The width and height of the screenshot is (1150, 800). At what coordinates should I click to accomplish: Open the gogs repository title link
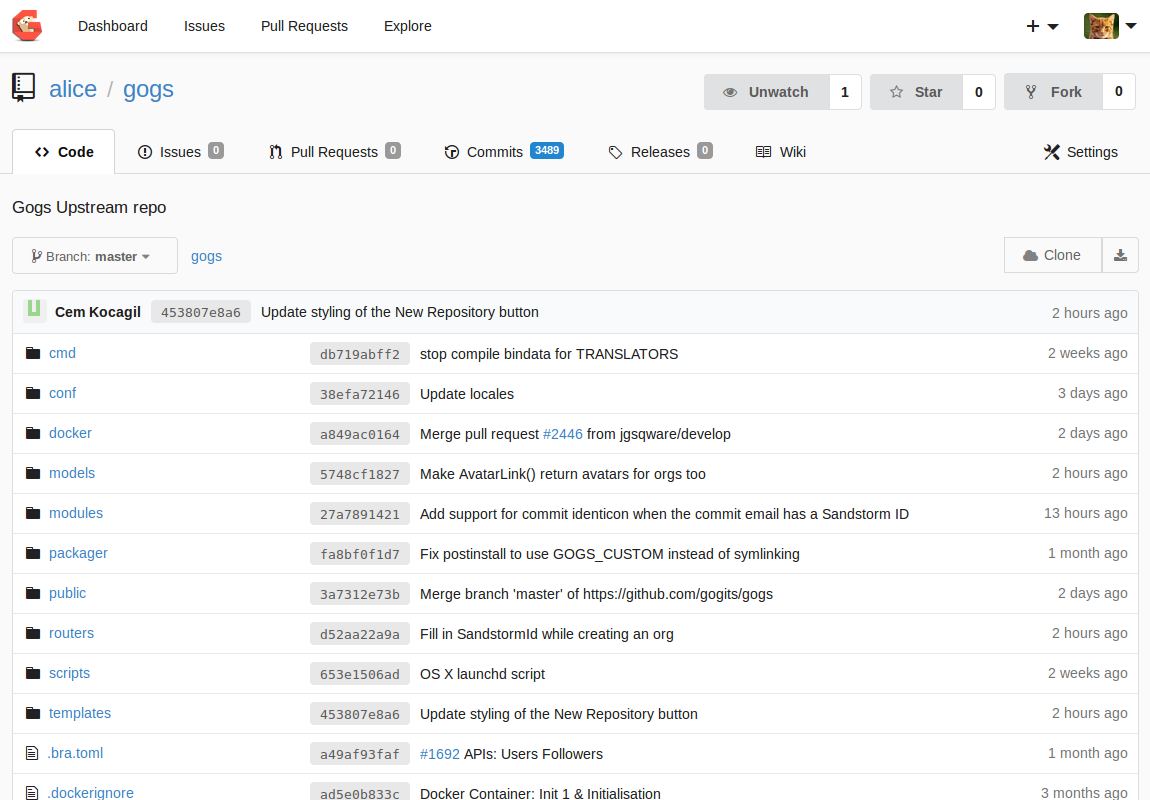click(148, 89)
